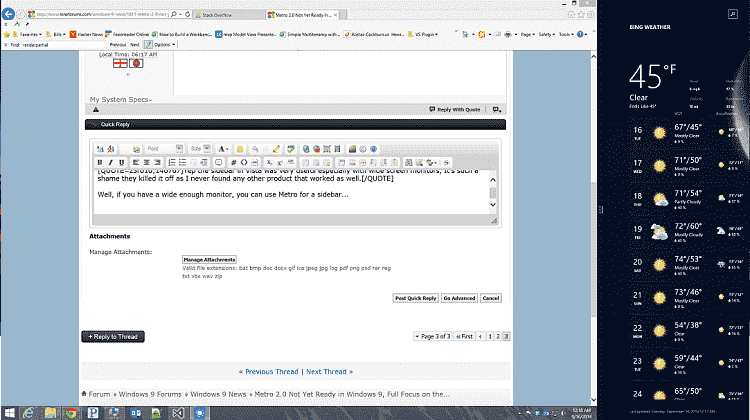Viewport: 750px width, 420px height.
Task: Open VS Plugin bookmarks folder
Action: tap(423, 34)
